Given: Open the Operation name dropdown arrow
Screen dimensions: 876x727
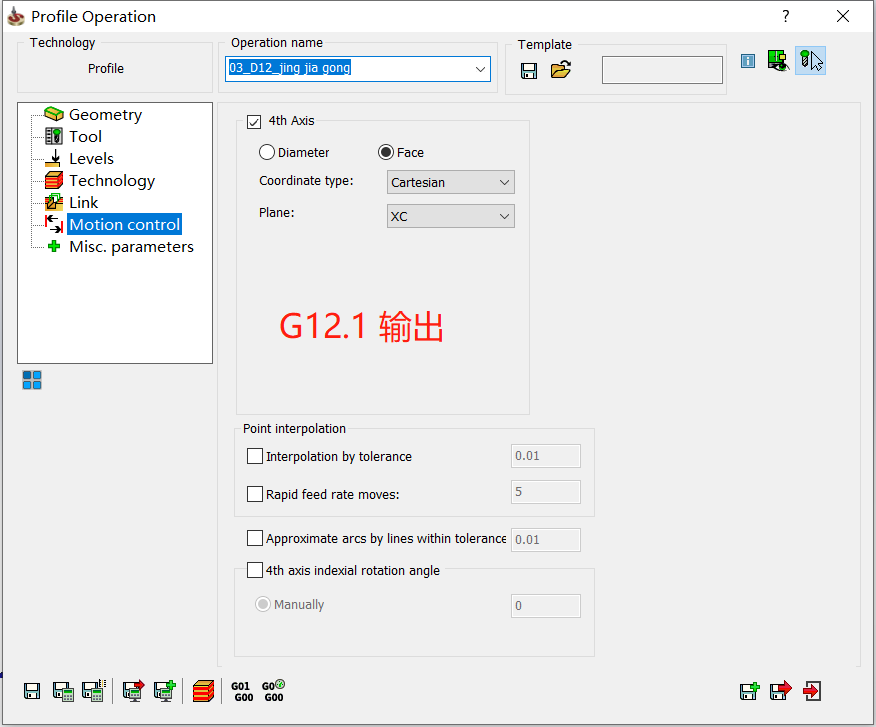Looking at the screenshot, I should pos(481,69).
